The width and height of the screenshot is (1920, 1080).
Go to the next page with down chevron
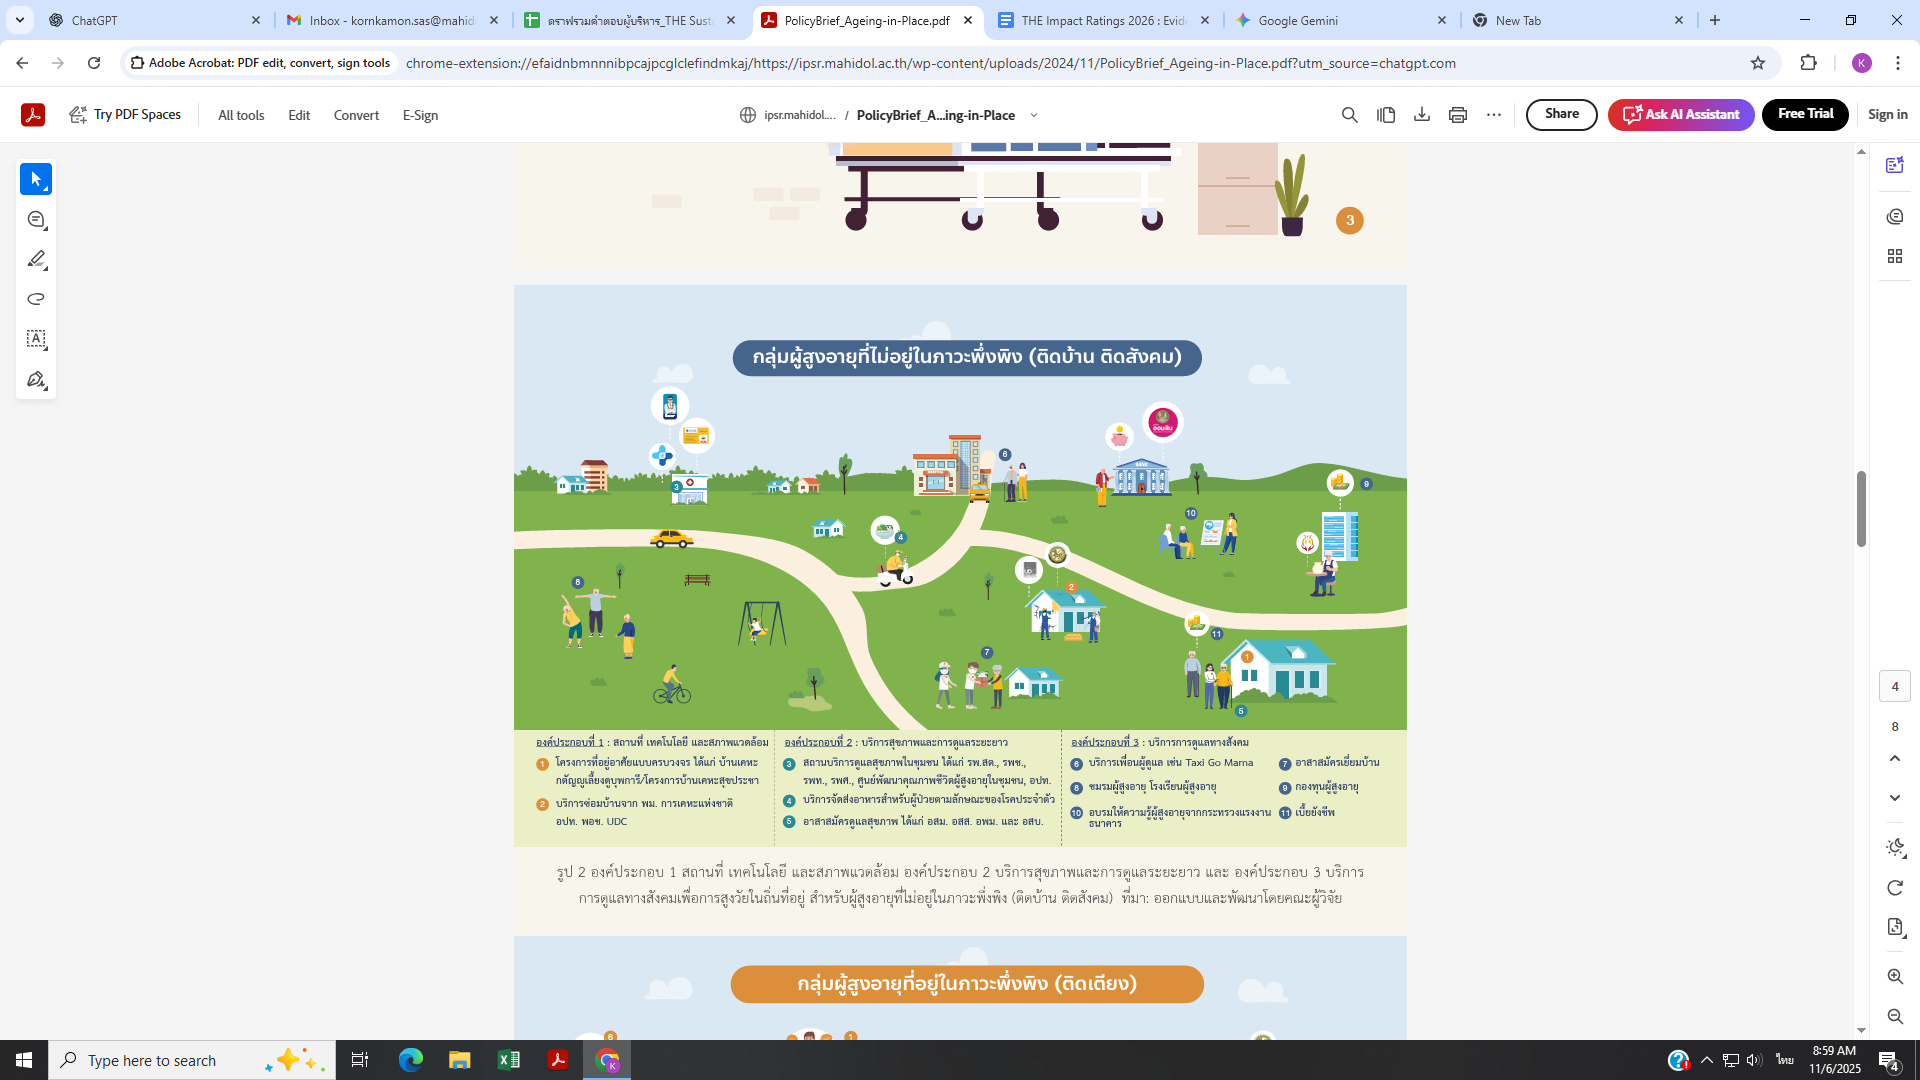coord(1895,798)
